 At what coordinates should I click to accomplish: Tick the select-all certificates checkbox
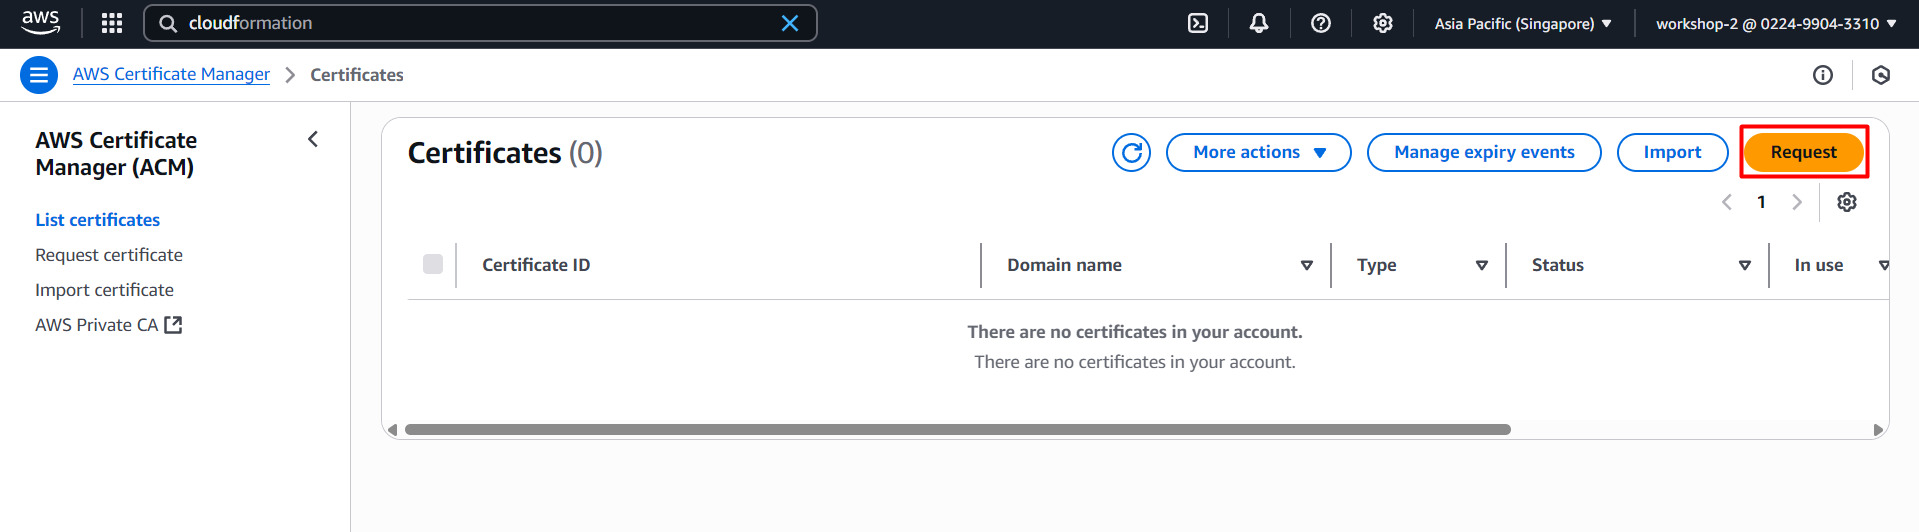click(x=433, y=264)
